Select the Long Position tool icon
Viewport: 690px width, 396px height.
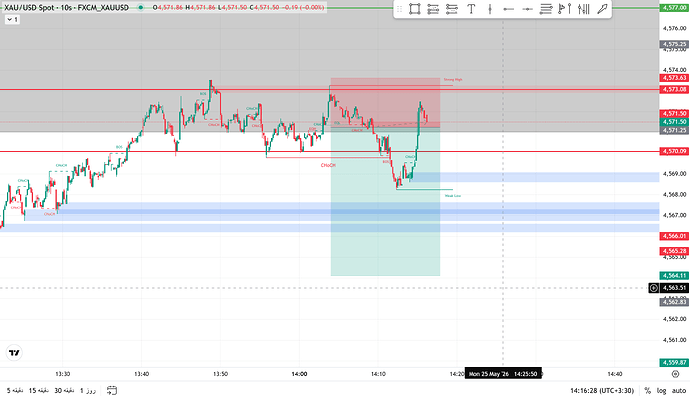[433, 9]
